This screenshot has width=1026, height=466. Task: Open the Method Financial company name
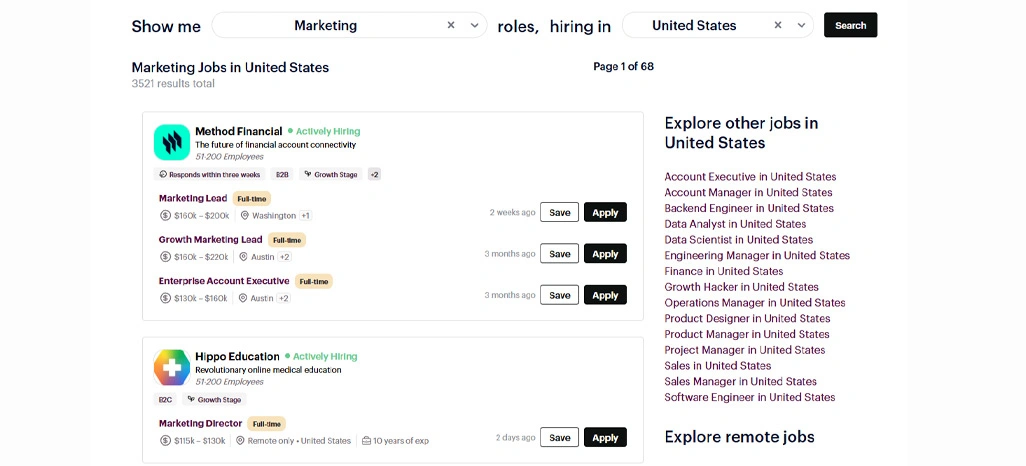[239, 131]
